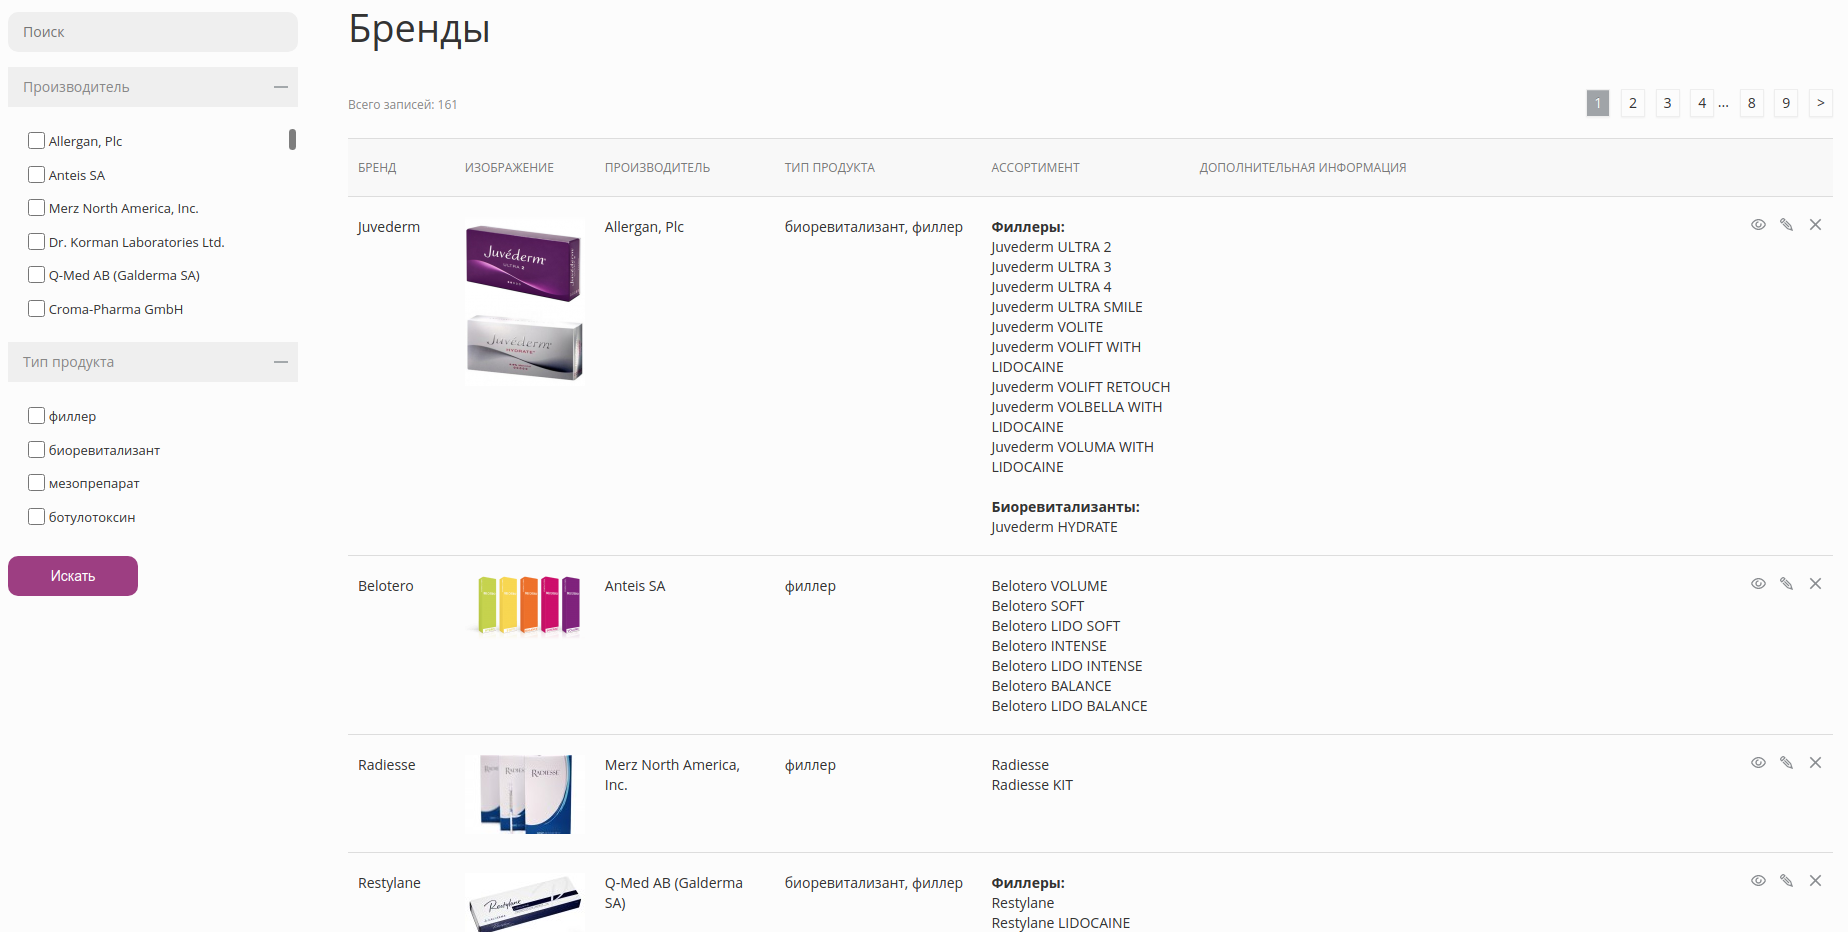Edit the Radiesse brand entry
The width and height of the screenshot is (1848, 932).
pyautogui.click(x=1786, y=763)
